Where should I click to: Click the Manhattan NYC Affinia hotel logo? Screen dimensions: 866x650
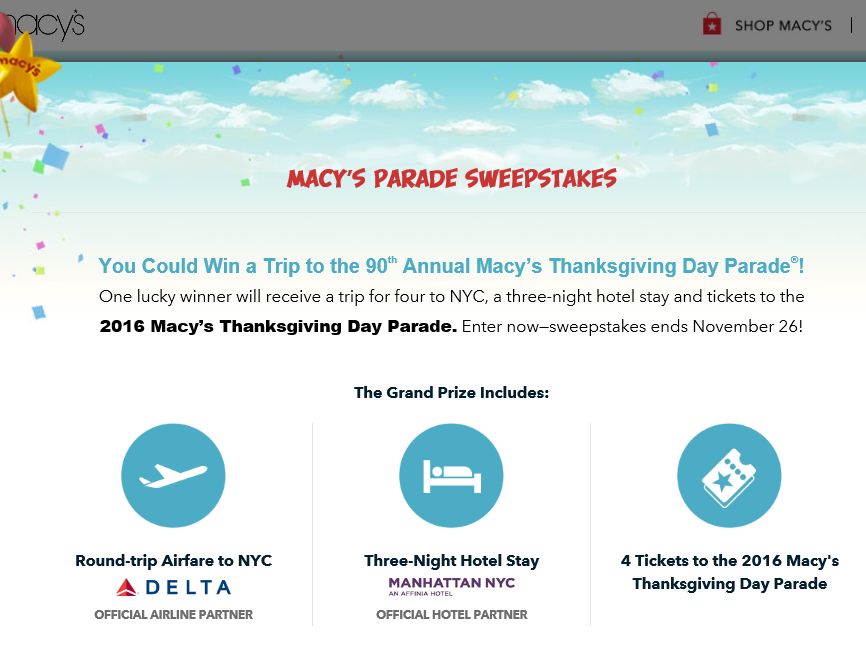point(451,586)
